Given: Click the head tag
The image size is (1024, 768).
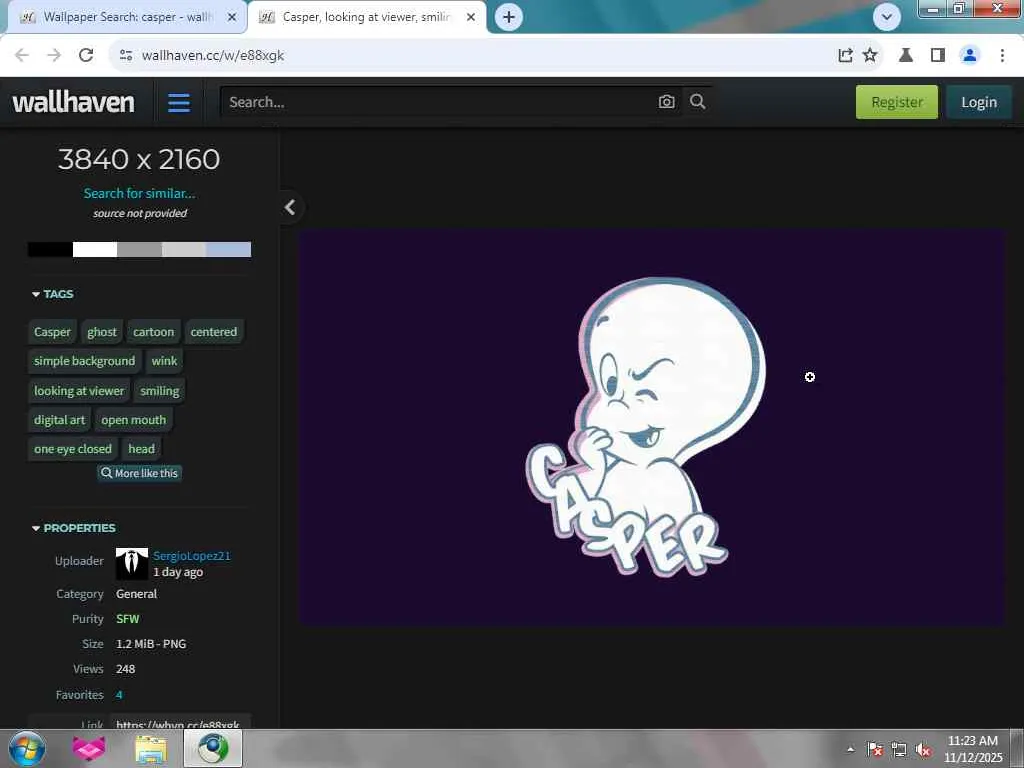Looking at the screenshot, I should (x=141, y=449).
